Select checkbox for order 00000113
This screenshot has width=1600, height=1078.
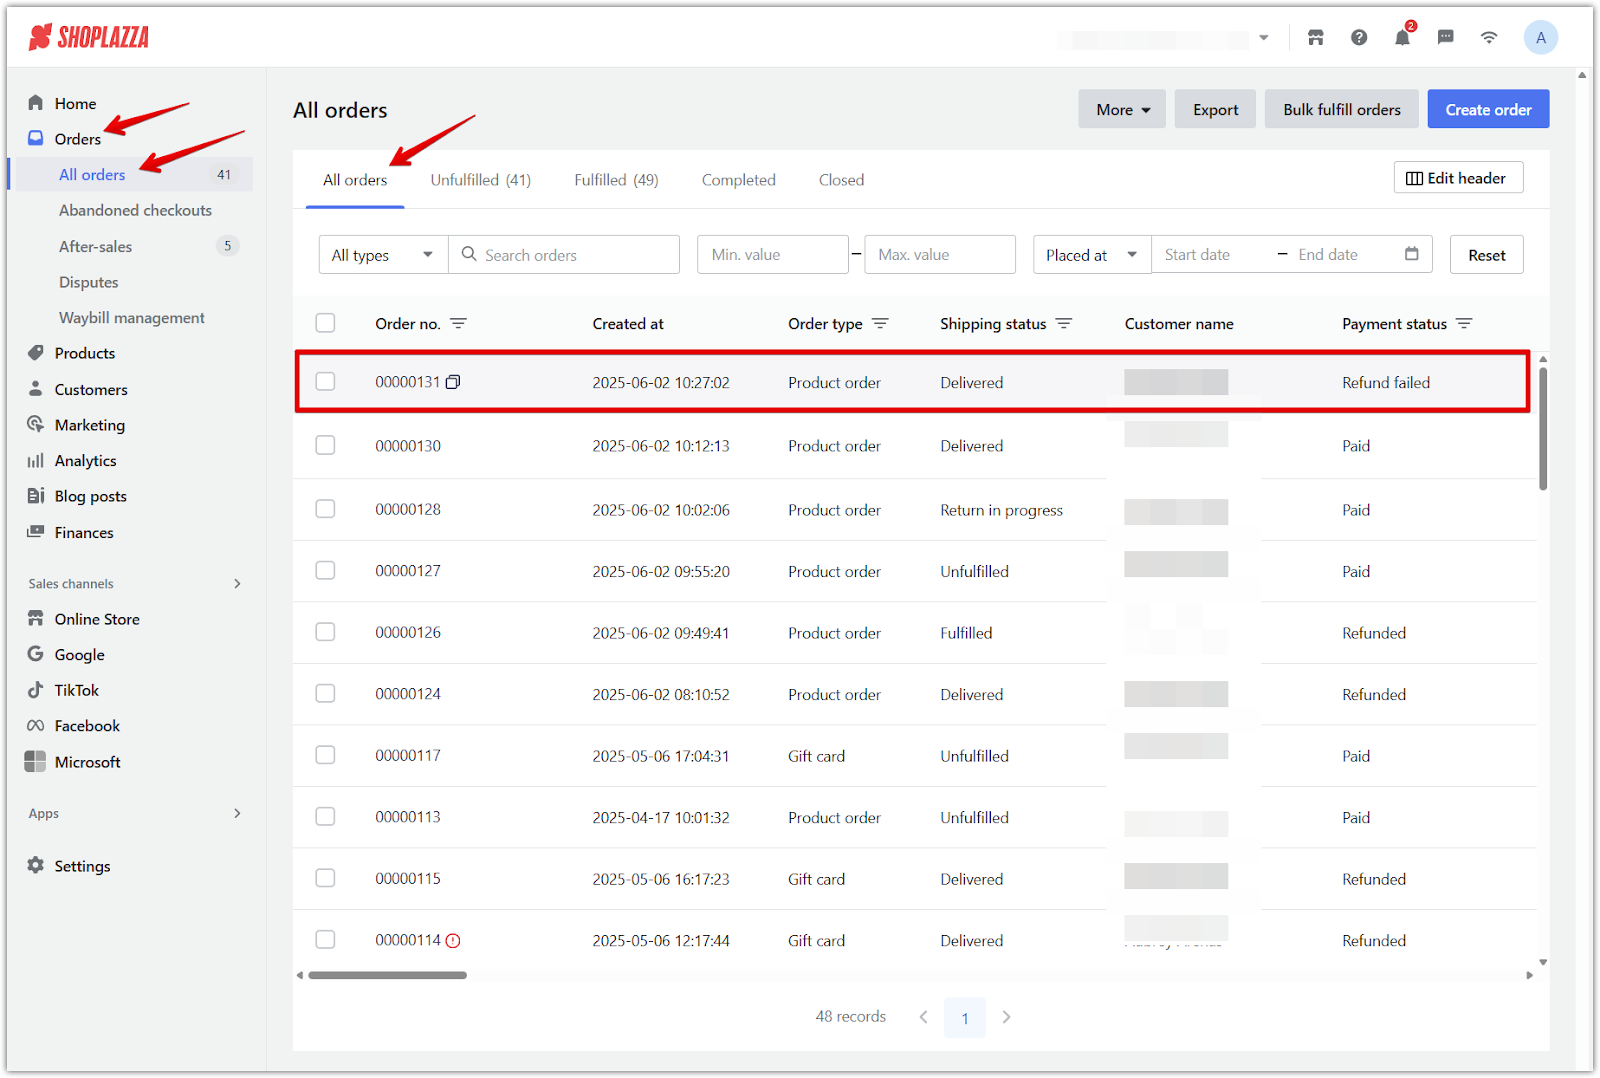pos(325,817)
